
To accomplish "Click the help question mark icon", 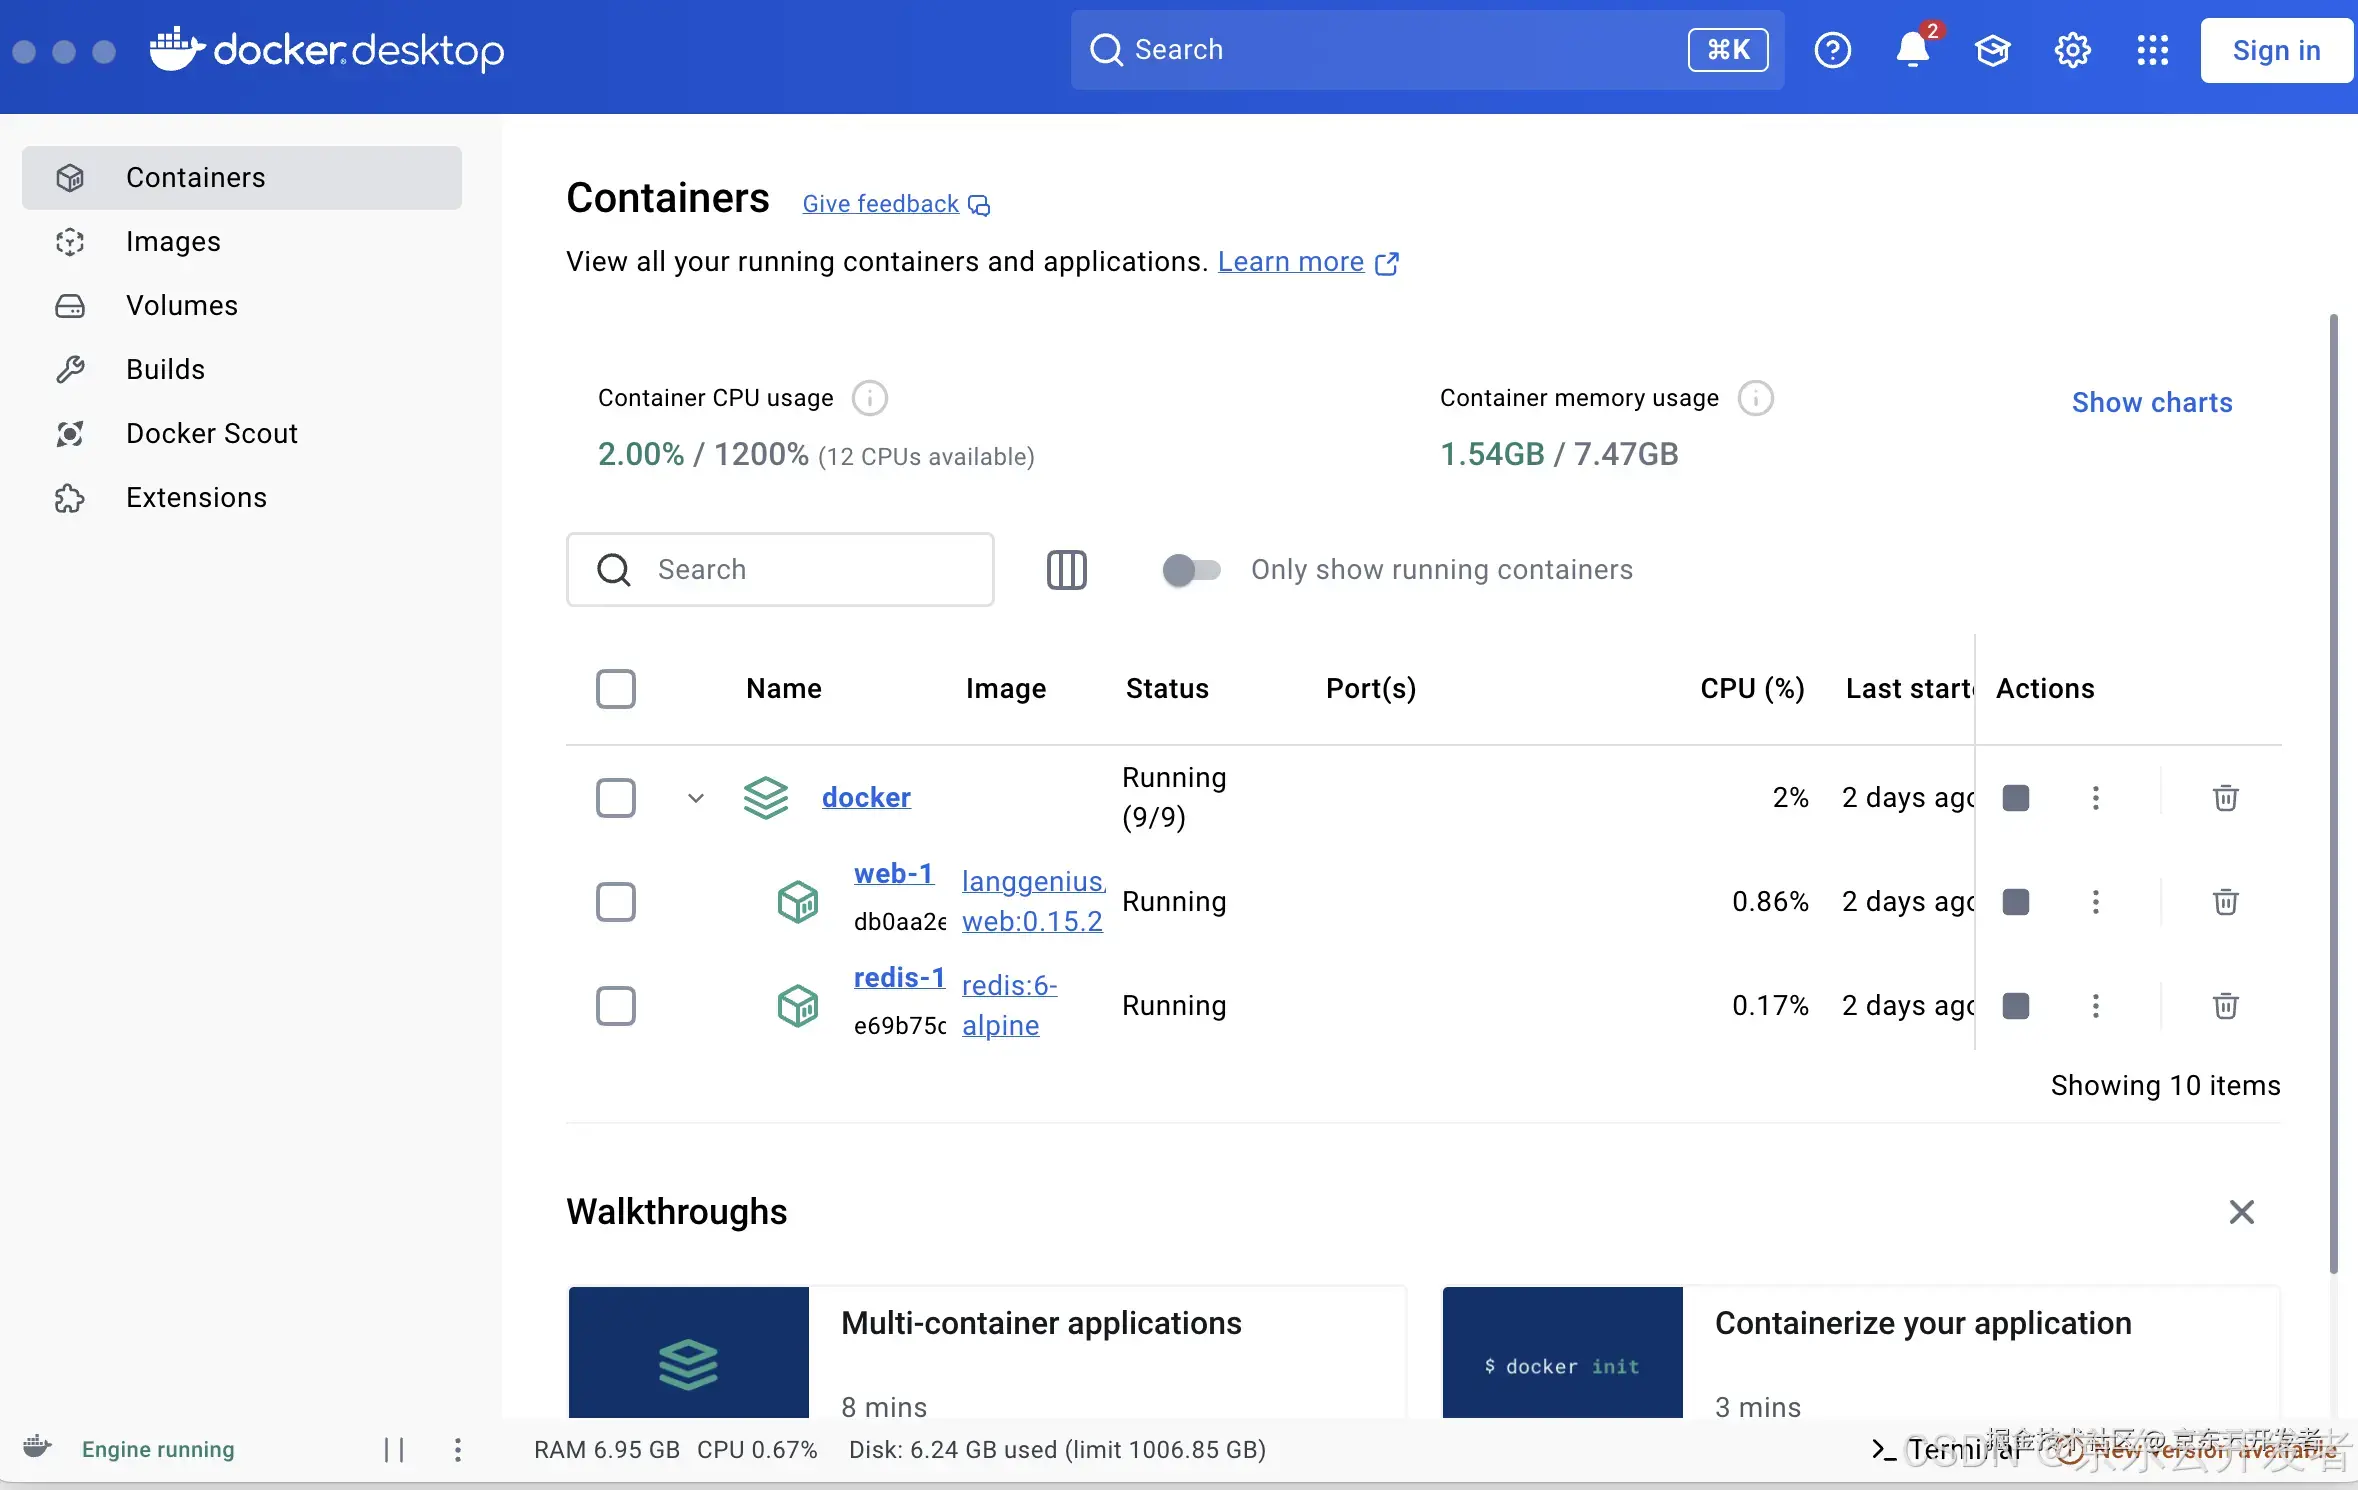I will point(1832,50).
